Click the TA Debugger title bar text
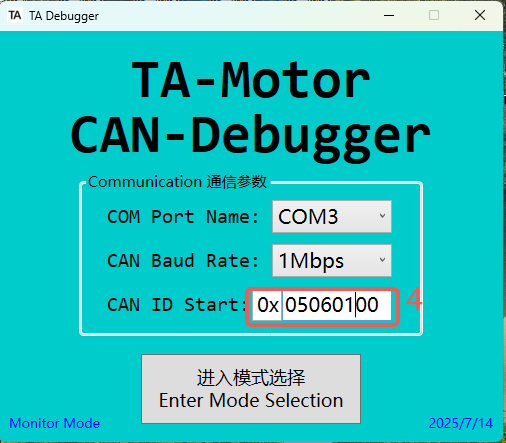This screenshot has width=506, height=443. 64,16
